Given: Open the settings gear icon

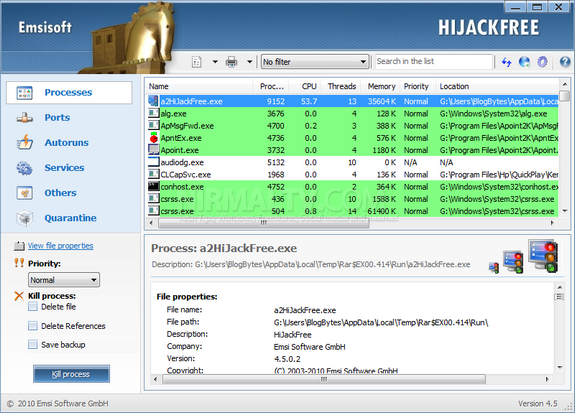Looking at the screenshot, I should click(x=542, y=62).
